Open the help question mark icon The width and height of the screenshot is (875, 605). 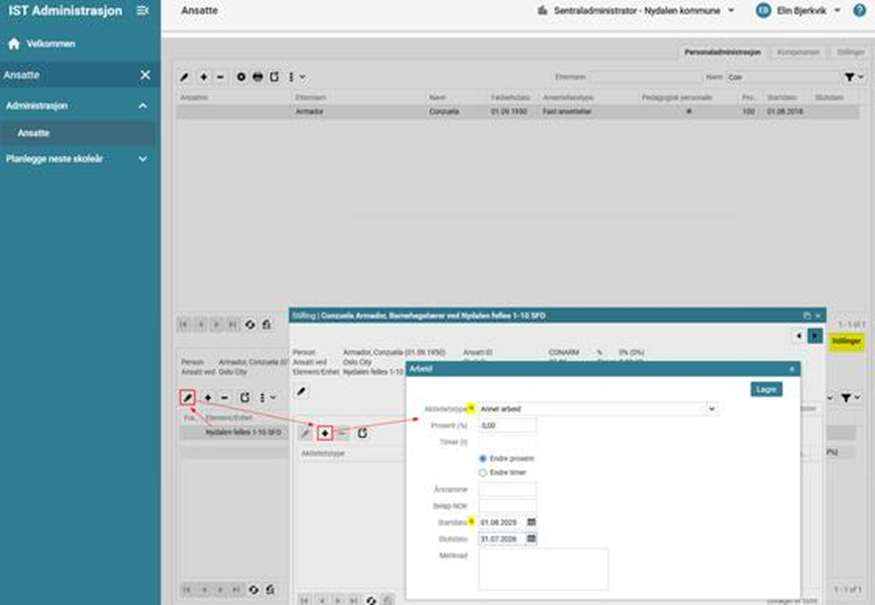859,10
